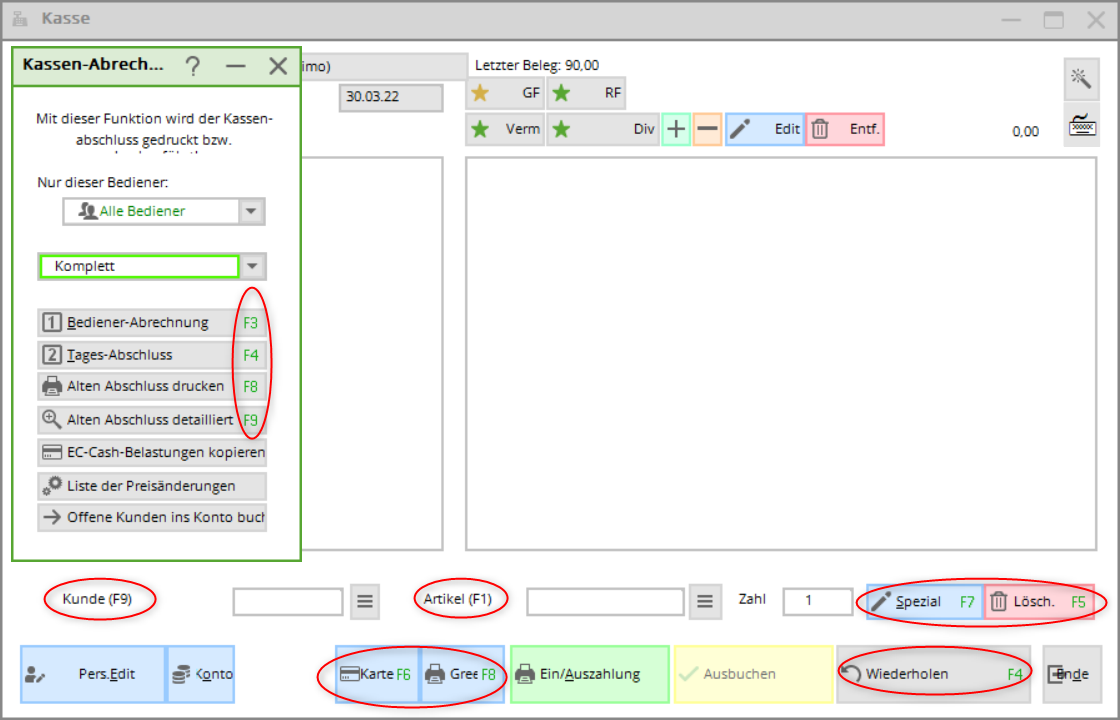Open the Artikel list menu icon
This screenshot has height=720, width=1120.
click(x=705, y=601)
